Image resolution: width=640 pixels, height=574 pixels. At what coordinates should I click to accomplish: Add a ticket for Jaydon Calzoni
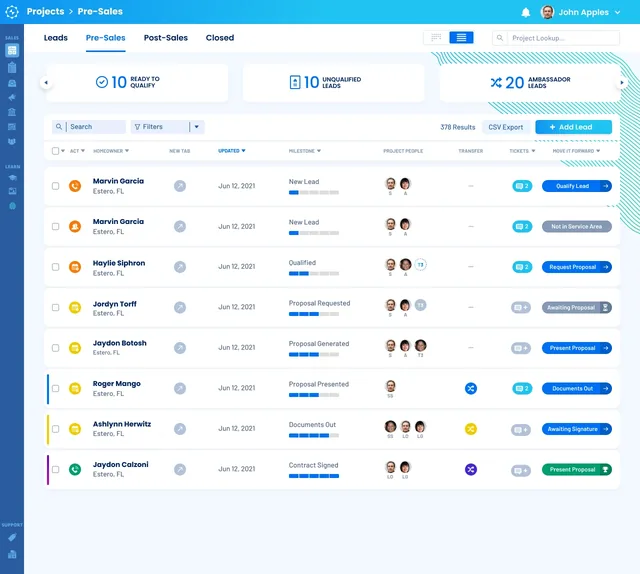[521, 471]
